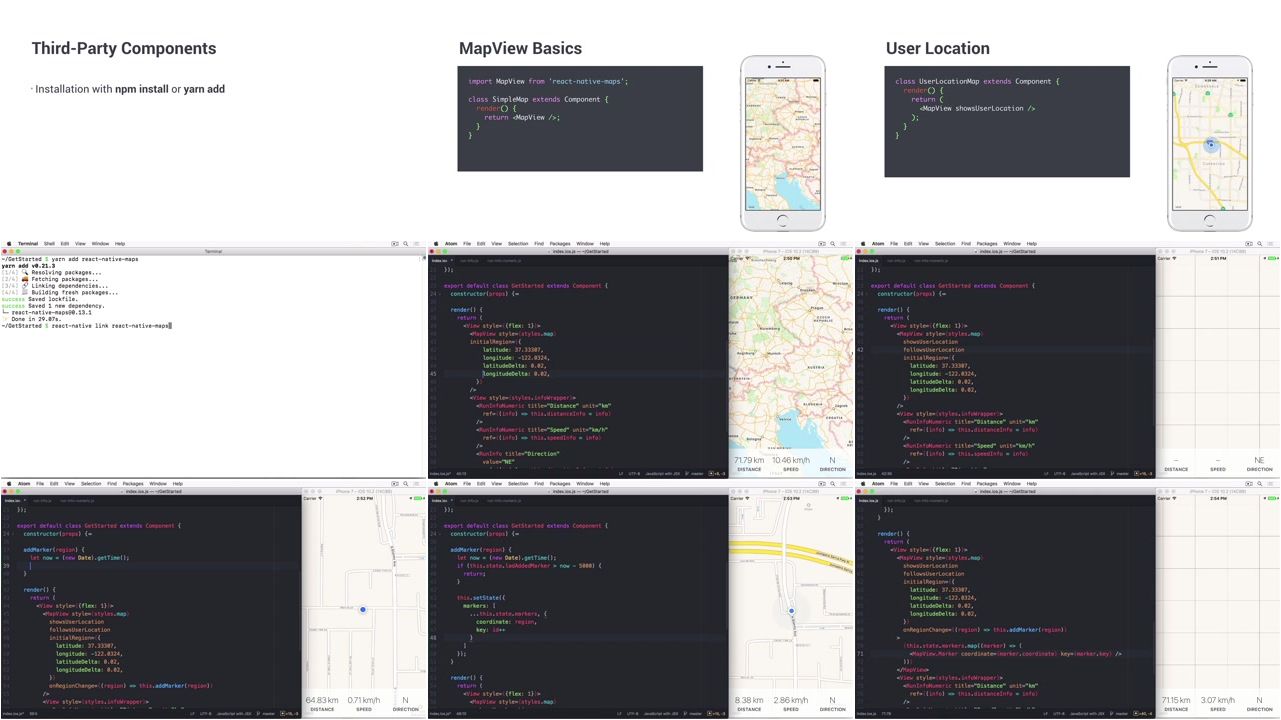
Task: Click the SimpleMap code block on MapView Basics slide
Action: pos(580,118)
